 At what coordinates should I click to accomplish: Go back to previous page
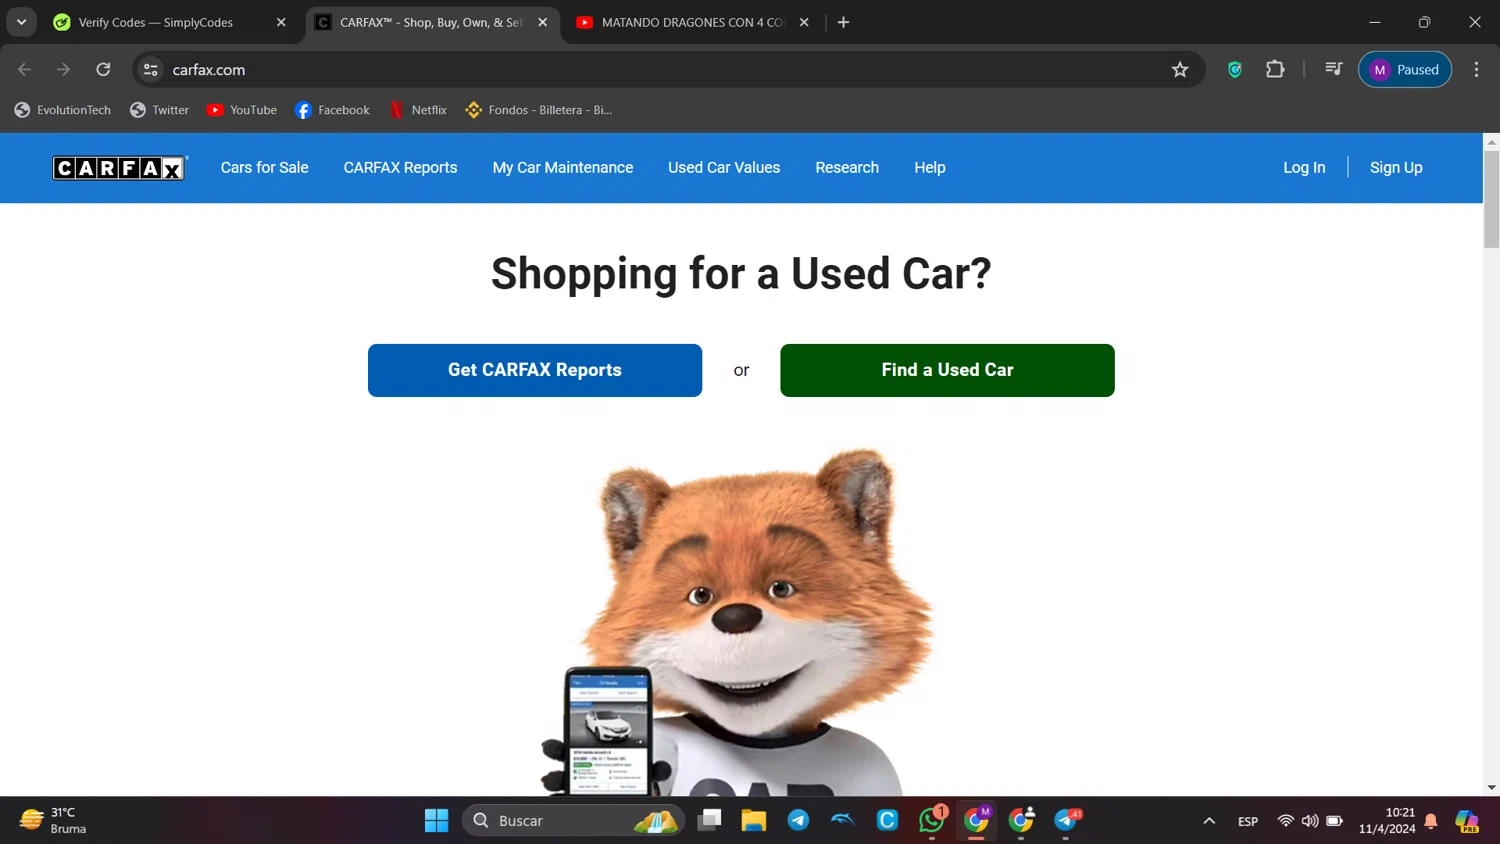(25, 69)
